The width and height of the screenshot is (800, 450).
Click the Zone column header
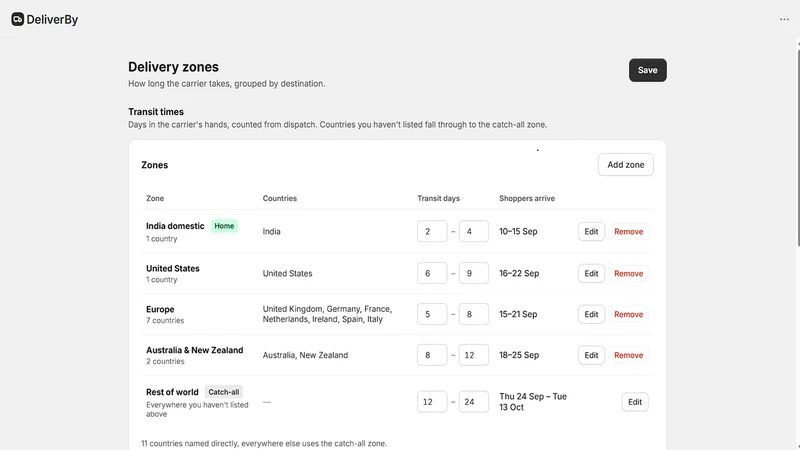[155, 198]
